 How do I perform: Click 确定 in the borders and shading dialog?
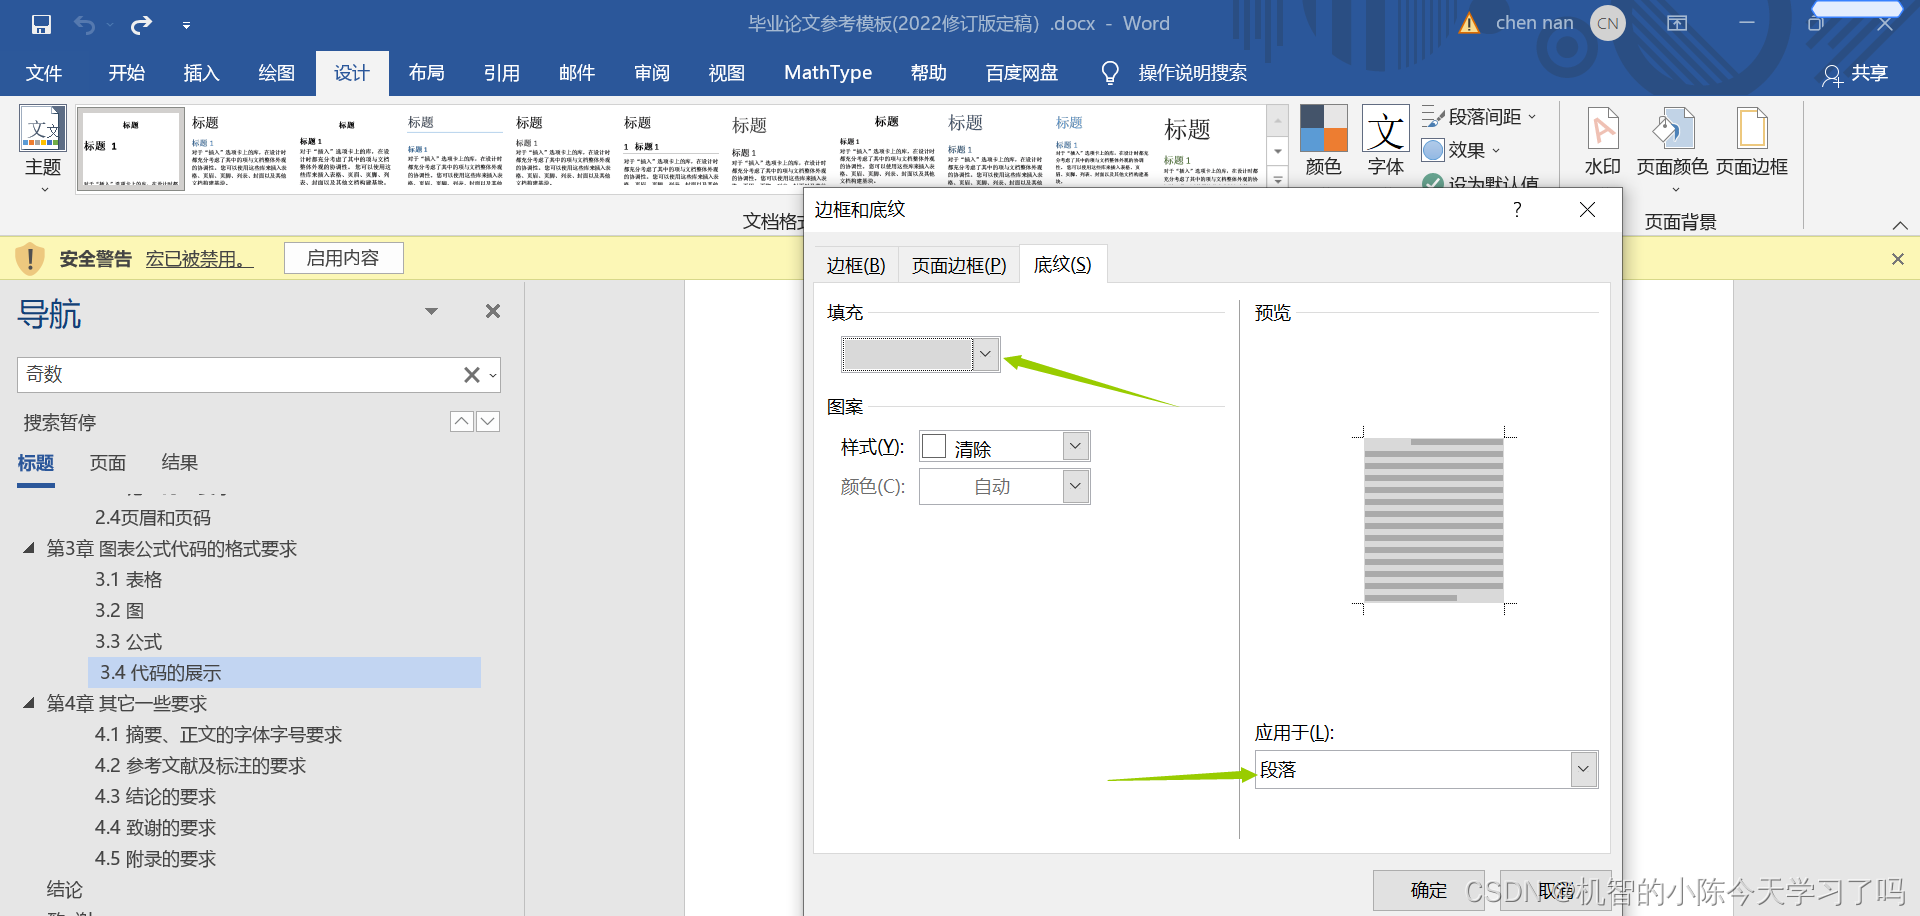click(1429, 890)
